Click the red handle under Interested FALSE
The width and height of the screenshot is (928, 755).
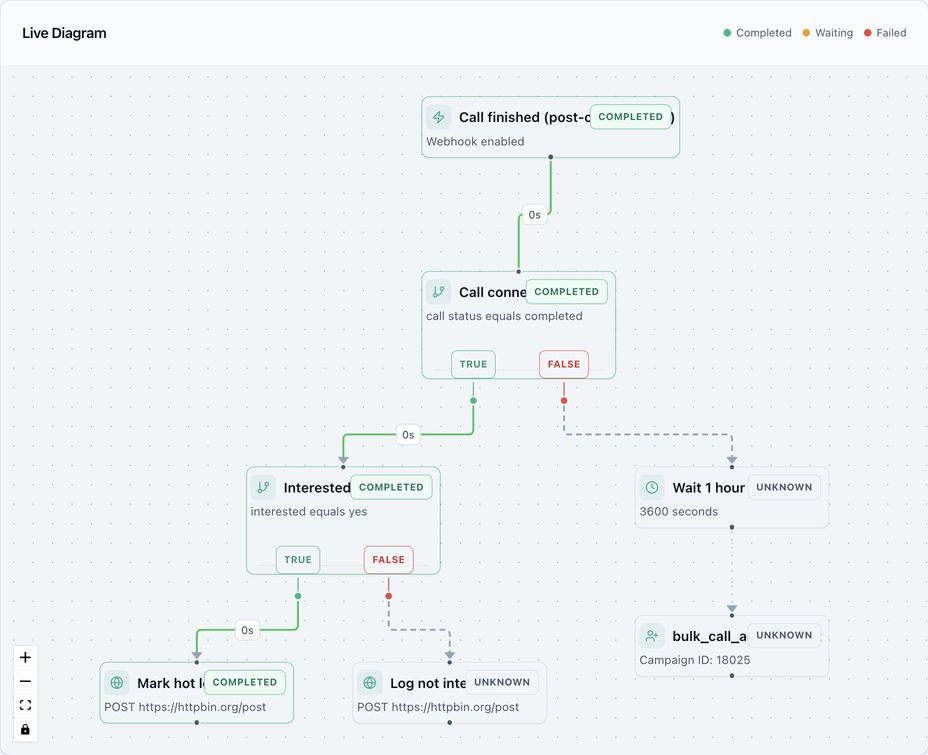point(388,596)
